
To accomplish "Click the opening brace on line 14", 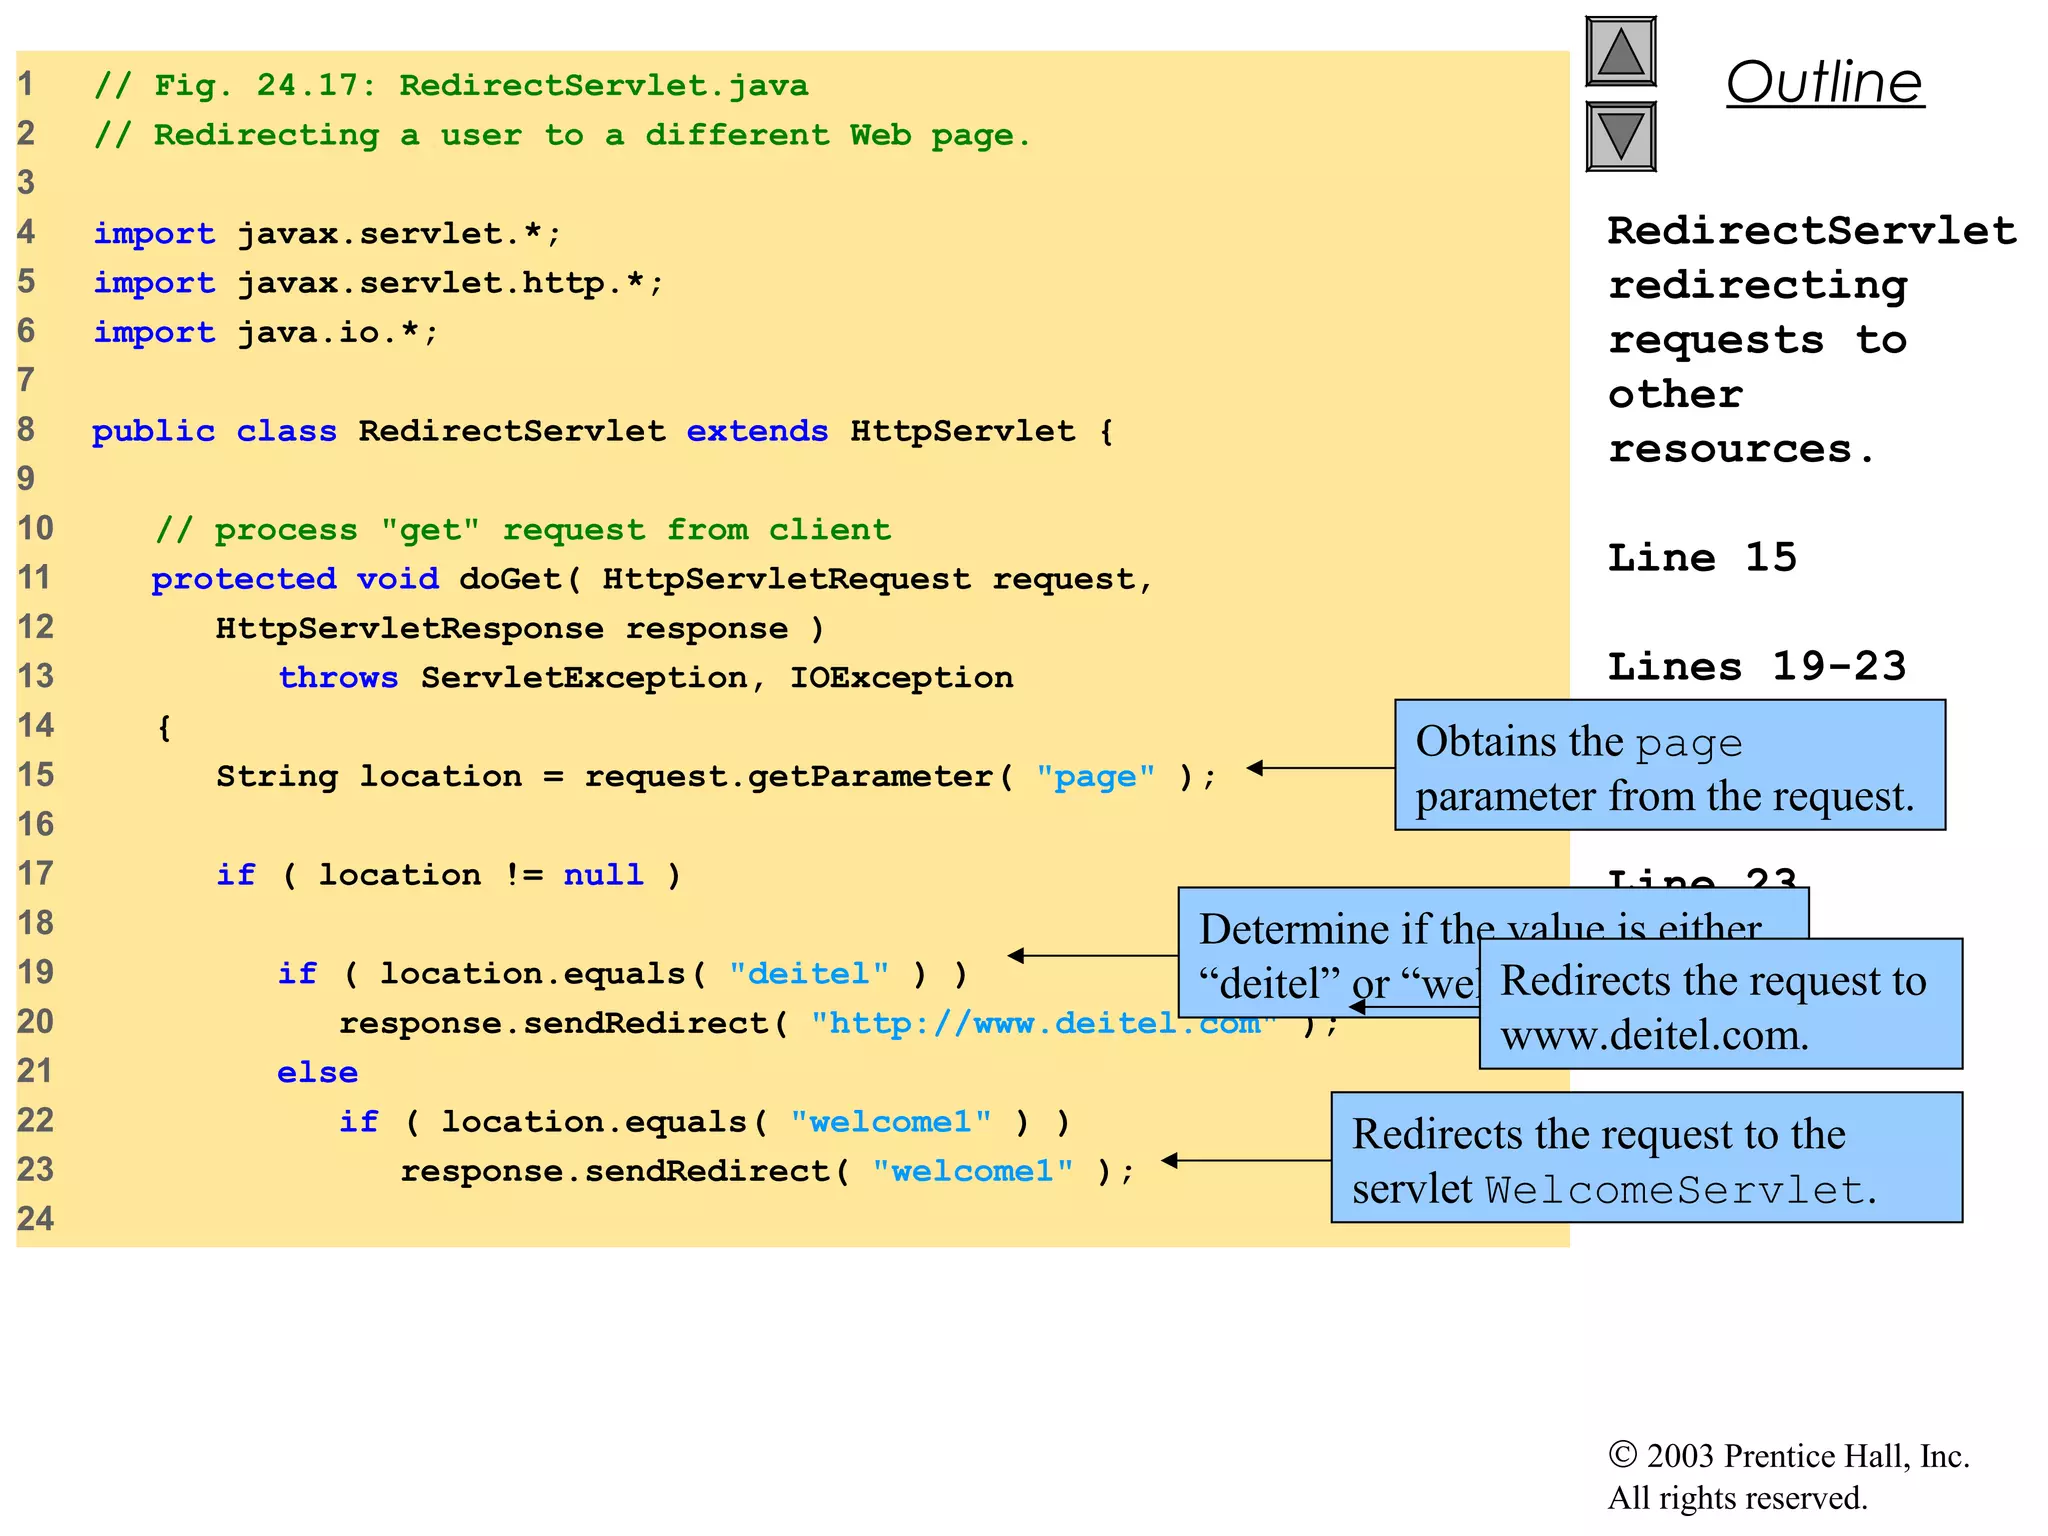I will click(x=164, y=727).
